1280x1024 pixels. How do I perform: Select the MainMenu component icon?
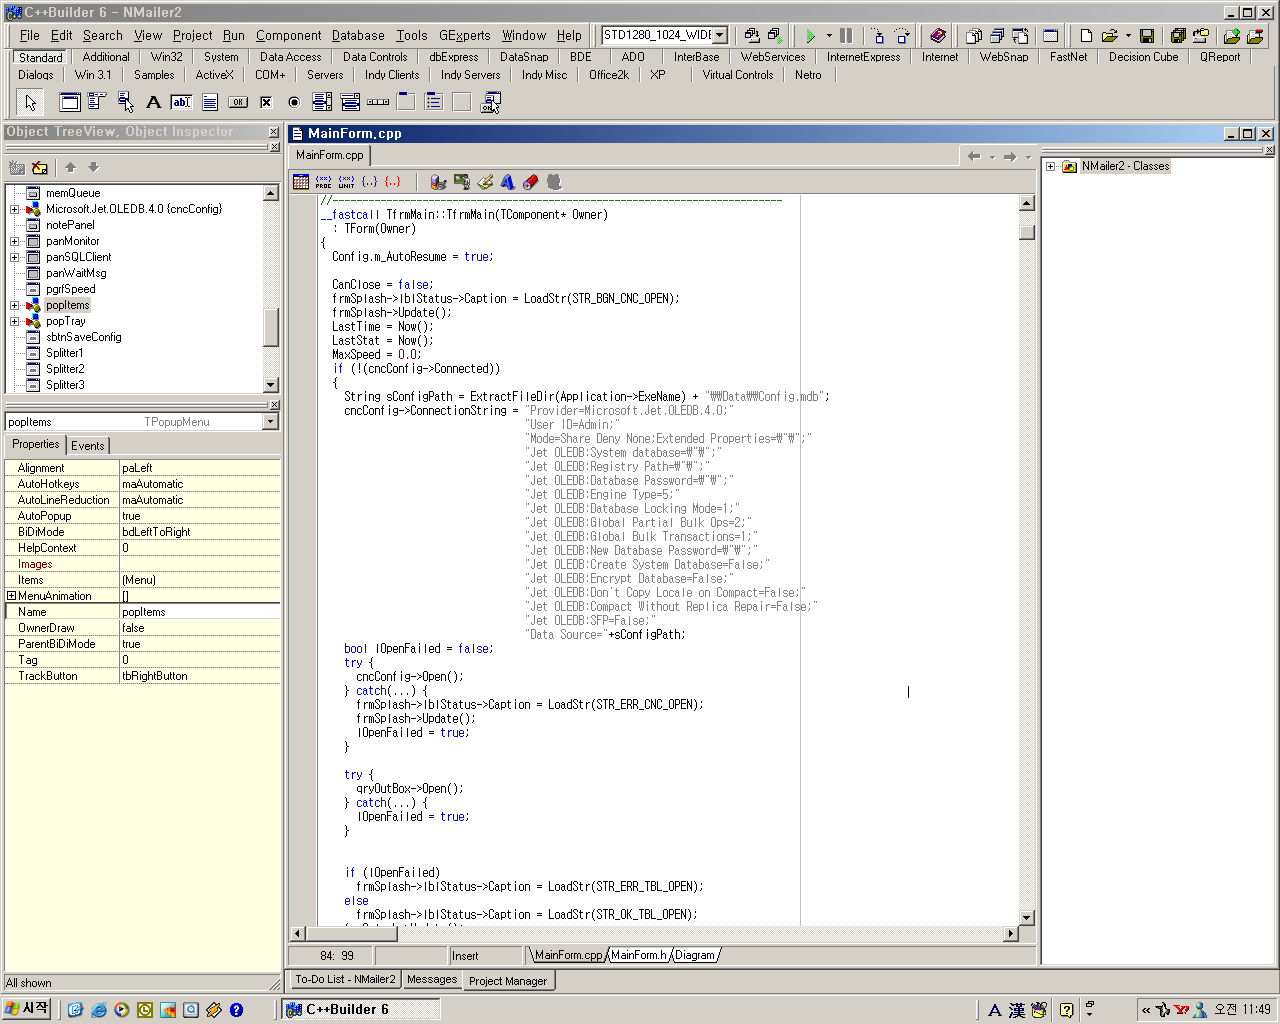point(97,102)
